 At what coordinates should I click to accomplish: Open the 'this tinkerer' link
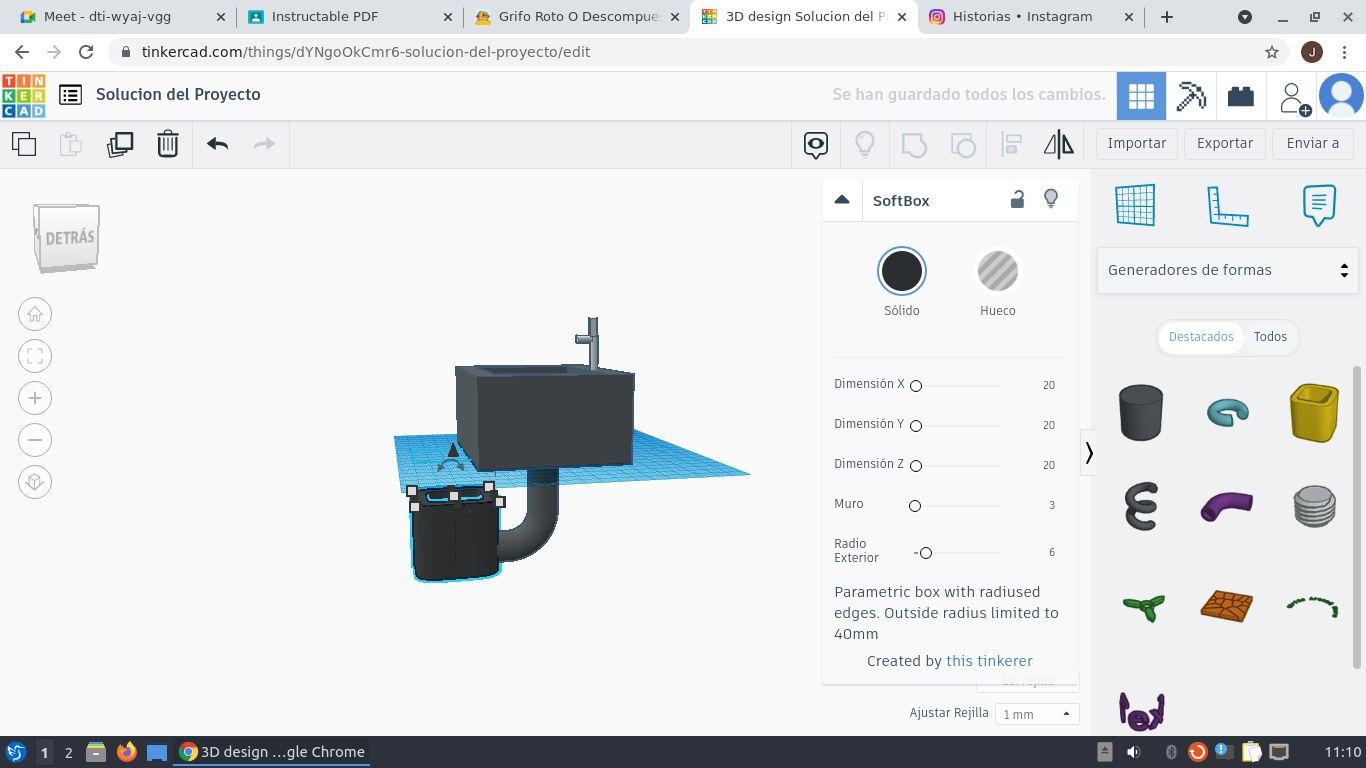pyautogui.click(x=989, y=661)
